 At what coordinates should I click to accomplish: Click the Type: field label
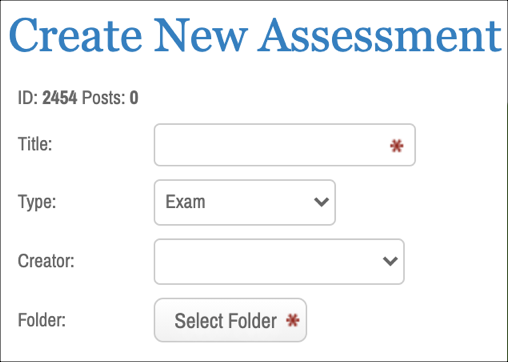(37, 202)
